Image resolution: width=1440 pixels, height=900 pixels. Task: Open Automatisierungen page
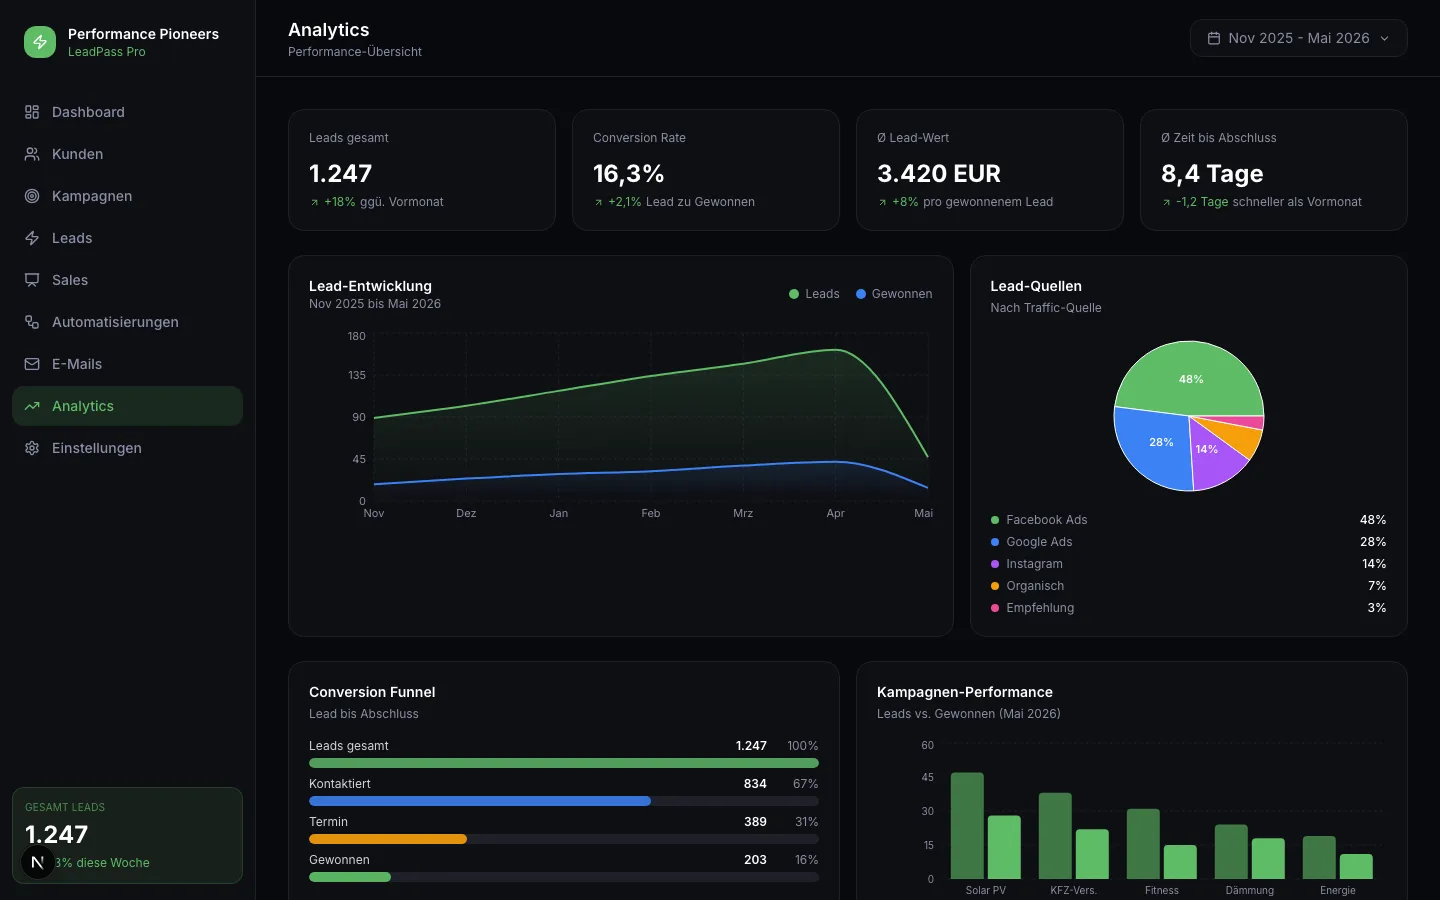127,322
